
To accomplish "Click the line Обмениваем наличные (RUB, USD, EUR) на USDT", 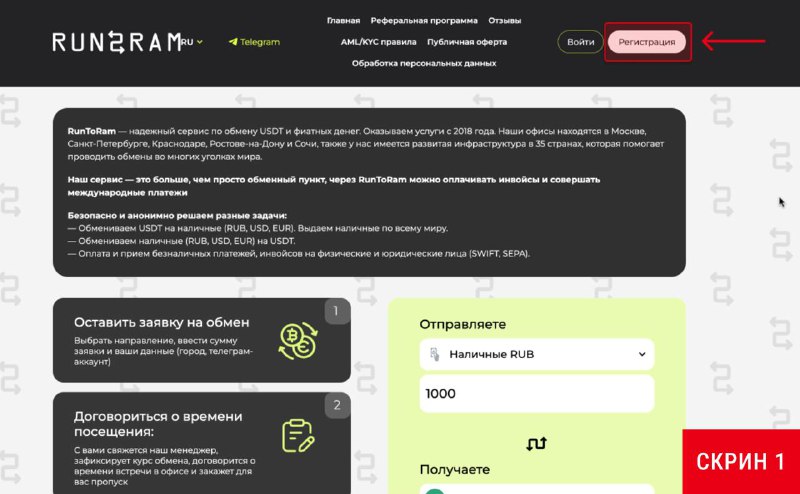I will click(181, 241).
